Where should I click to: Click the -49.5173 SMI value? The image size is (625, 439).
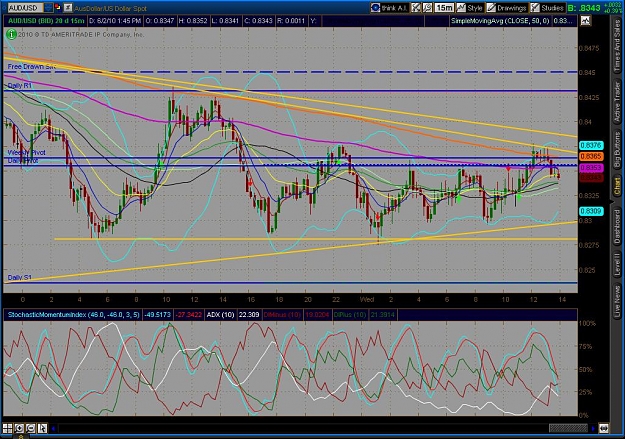(157, 315)
